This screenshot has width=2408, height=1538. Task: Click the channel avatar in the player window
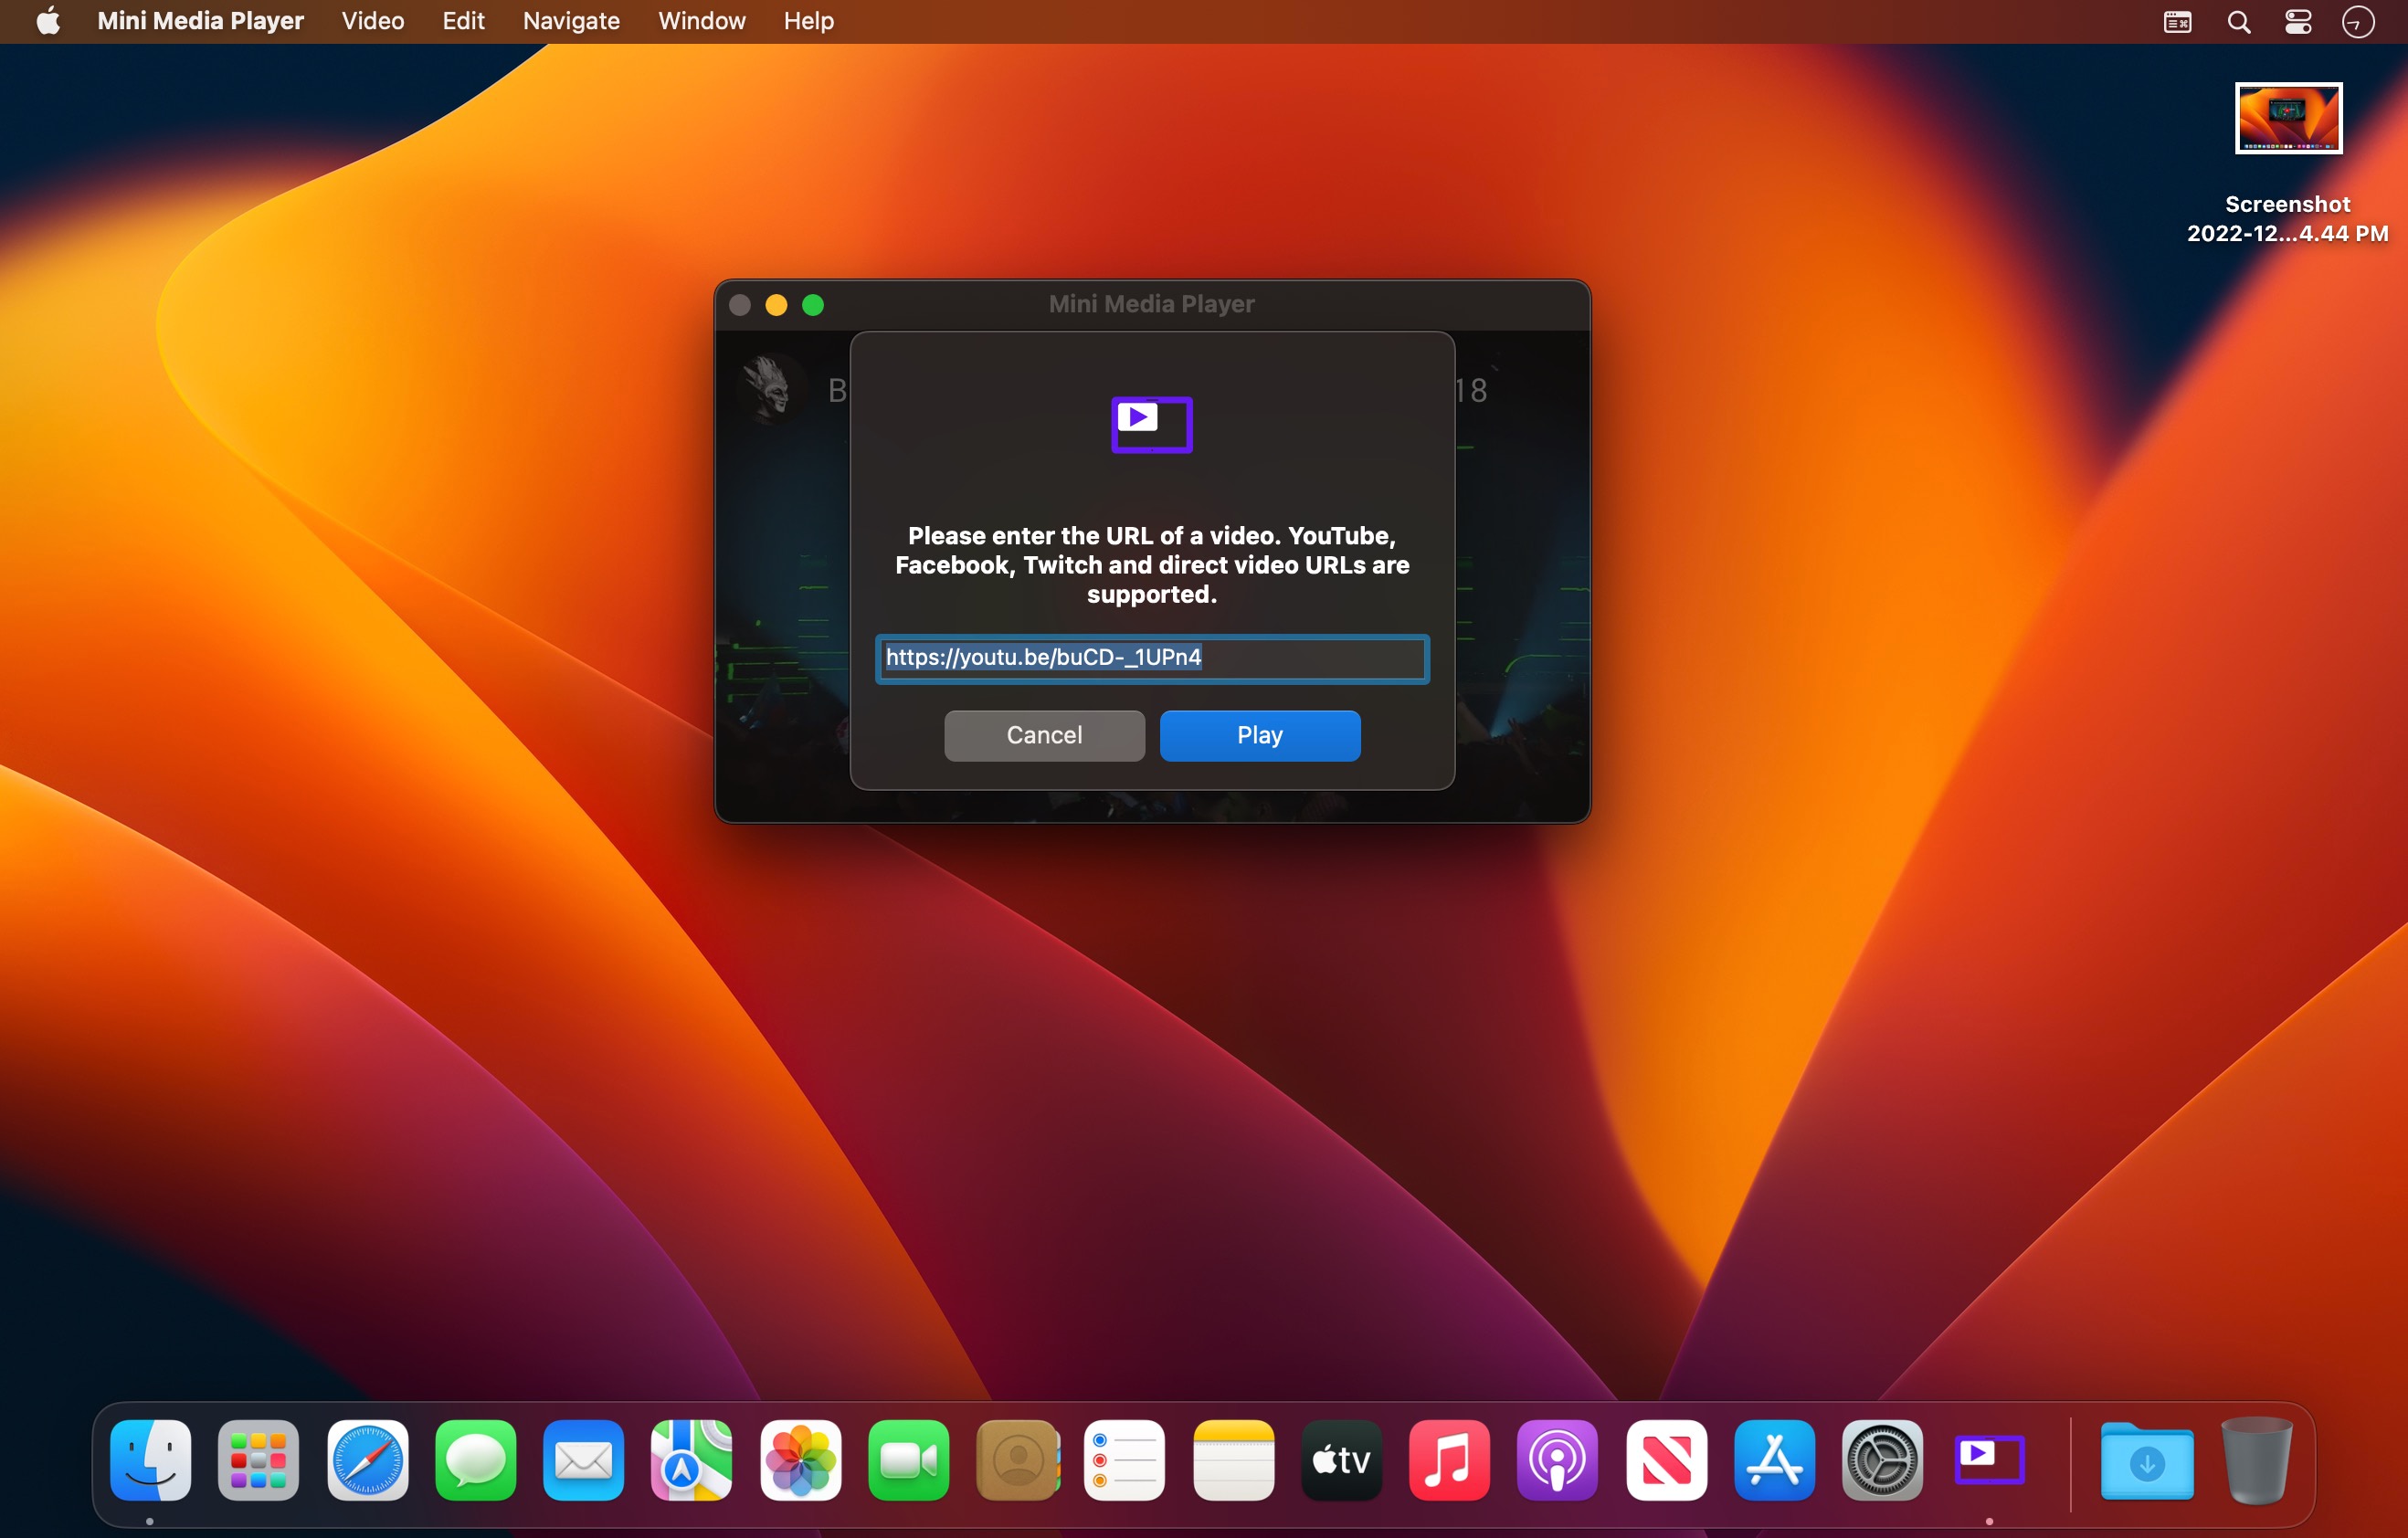(x=770, y=388)
